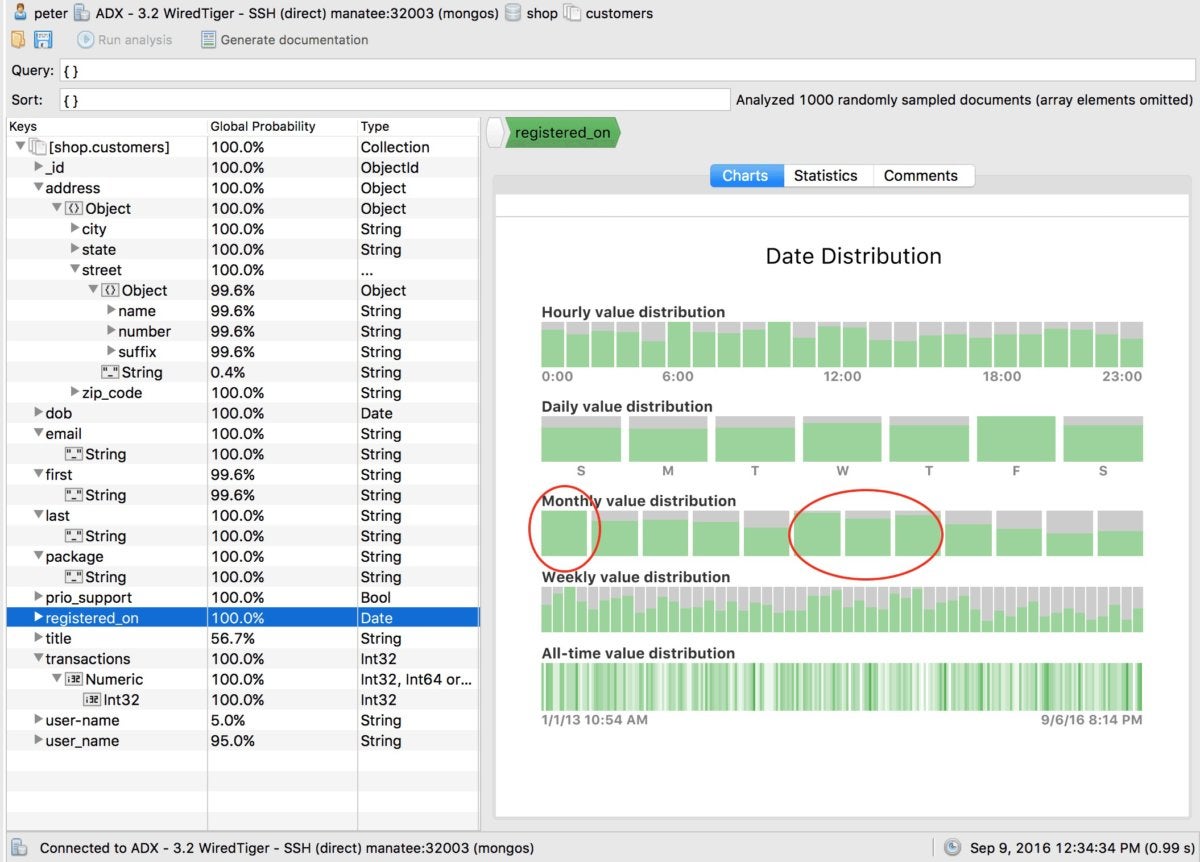
Task: Click the number key under street
Action: [144, 331]
